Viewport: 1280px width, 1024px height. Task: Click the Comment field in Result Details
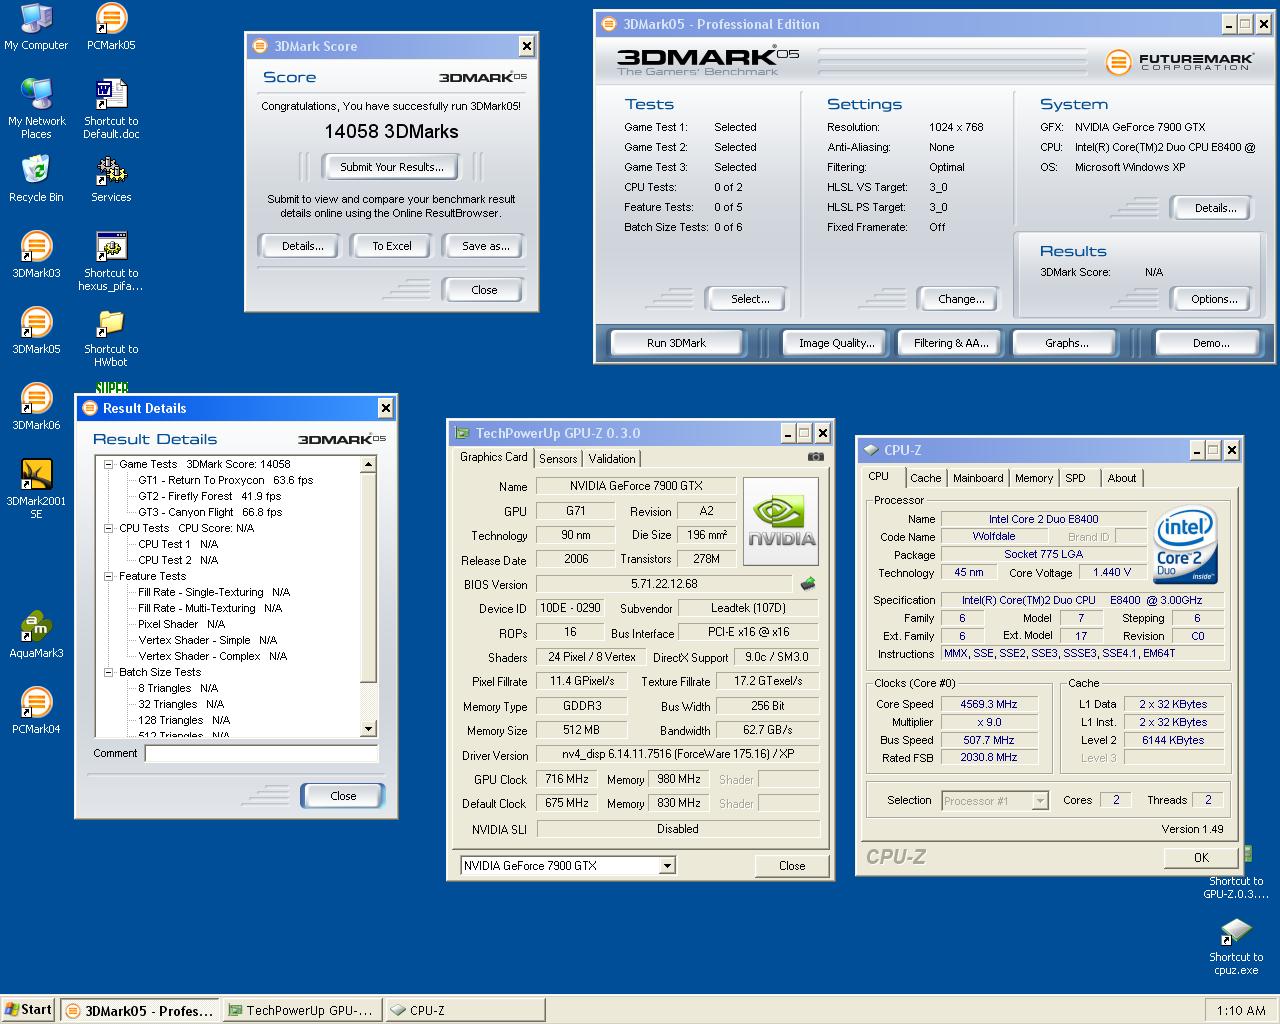pos(261,754)
